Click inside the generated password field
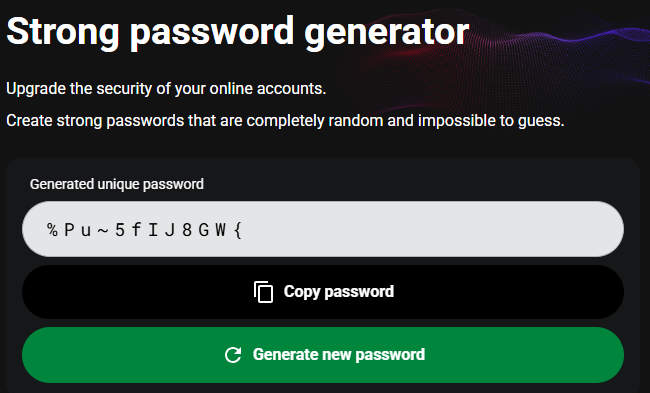Screen dimensions: 650x393 (x=323, y=229)
